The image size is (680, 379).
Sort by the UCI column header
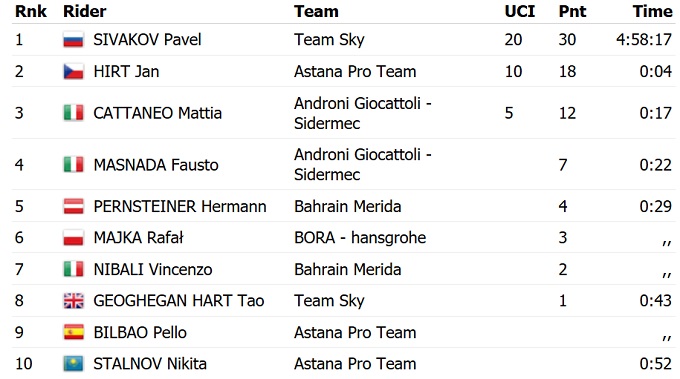[x=520, y=11]
